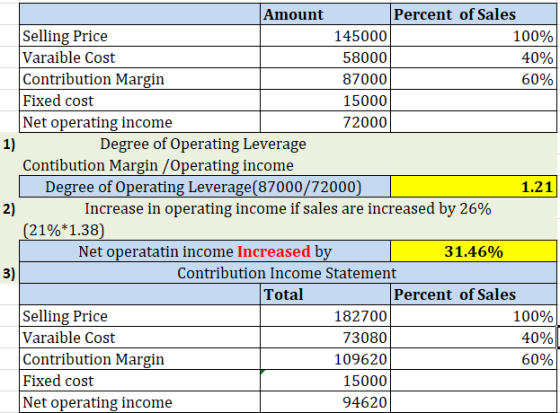Click 'Contibution Margin /Operating income' formula text

158,165
